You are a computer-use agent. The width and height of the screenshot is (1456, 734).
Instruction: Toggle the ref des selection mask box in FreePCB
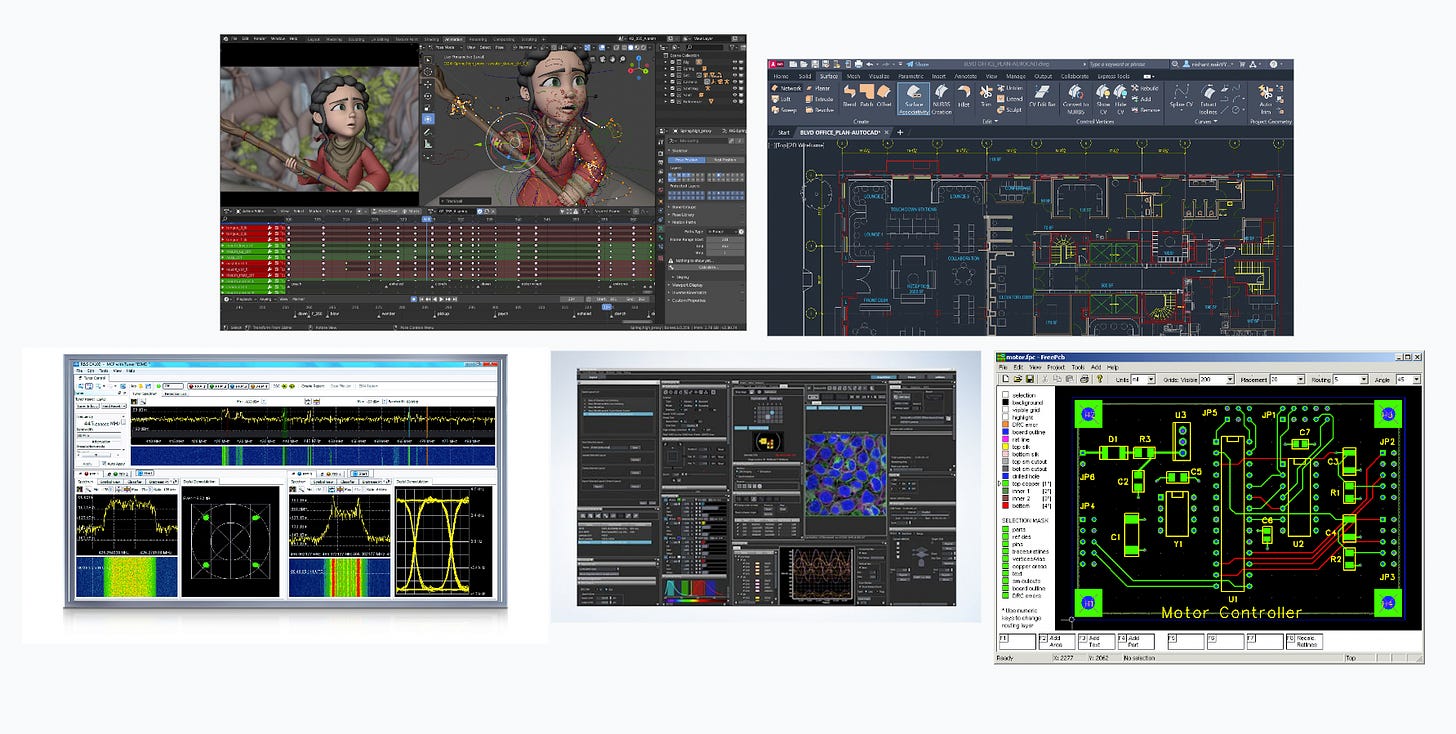coord(1007,538)
